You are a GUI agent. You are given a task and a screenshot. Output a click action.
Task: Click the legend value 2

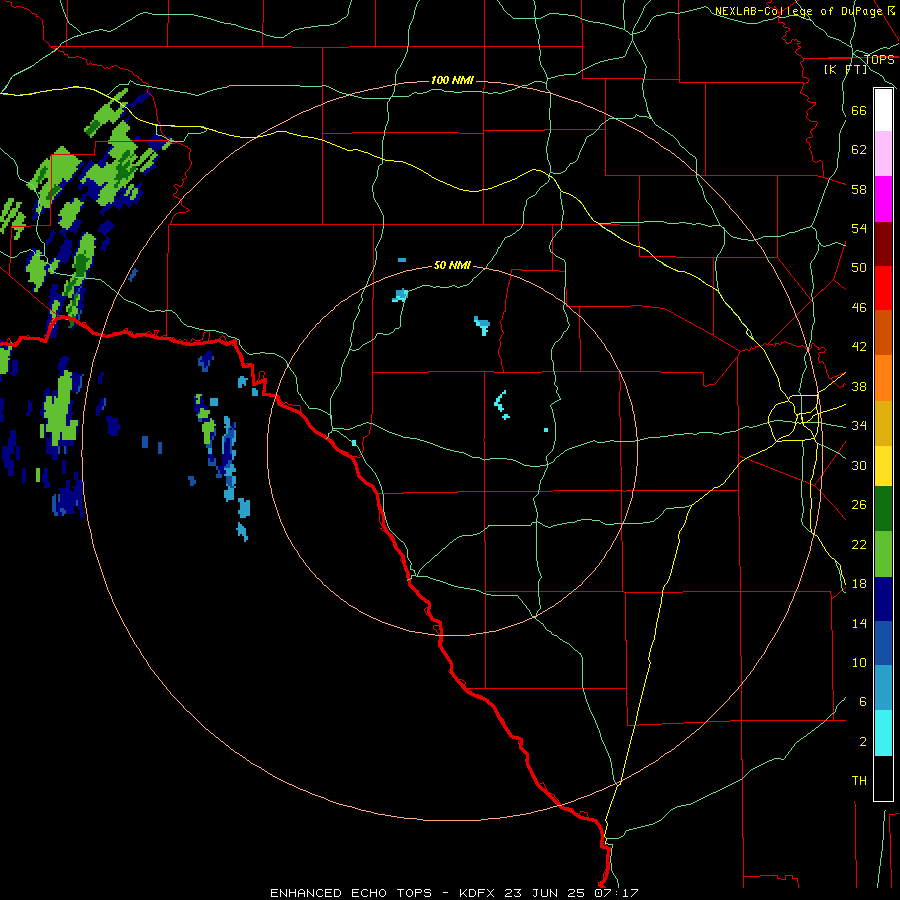862,742
